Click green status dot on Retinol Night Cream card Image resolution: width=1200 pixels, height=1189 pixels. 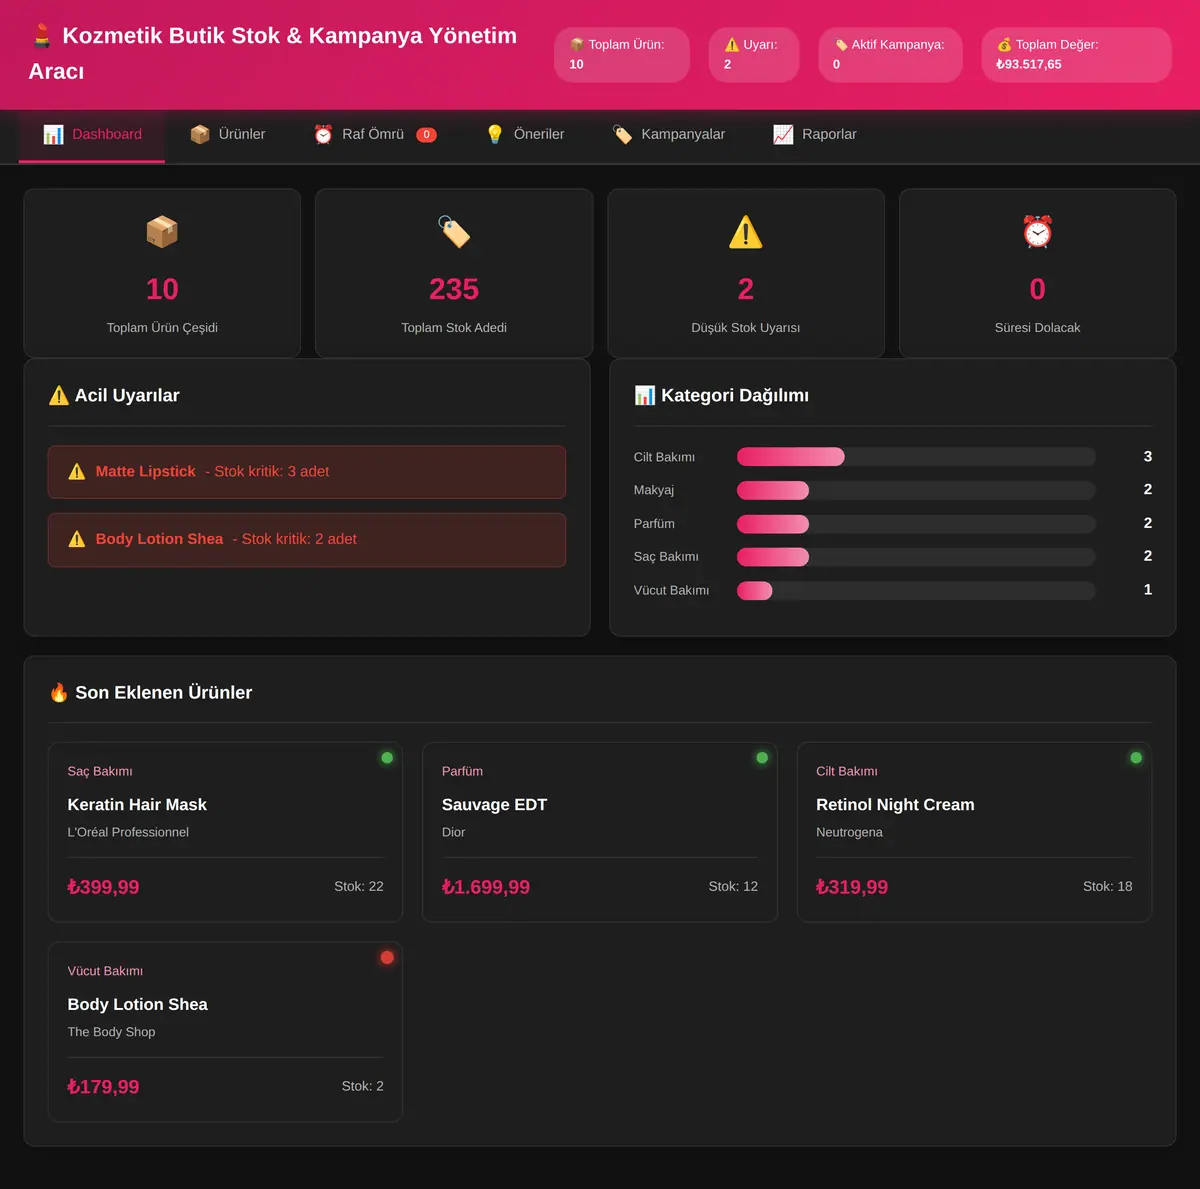pos(1136,758)
